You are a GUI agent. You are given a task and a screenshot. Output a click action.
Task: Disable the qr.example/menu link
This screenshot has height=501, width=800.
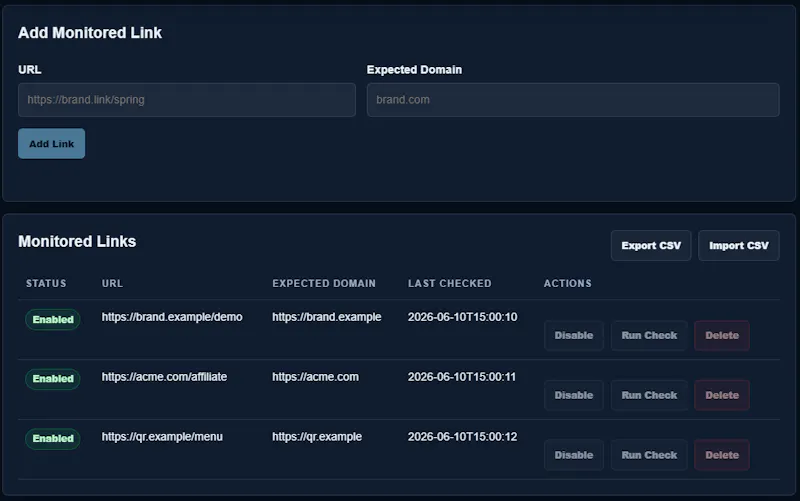pyautogui.click(x=574, y=455)
